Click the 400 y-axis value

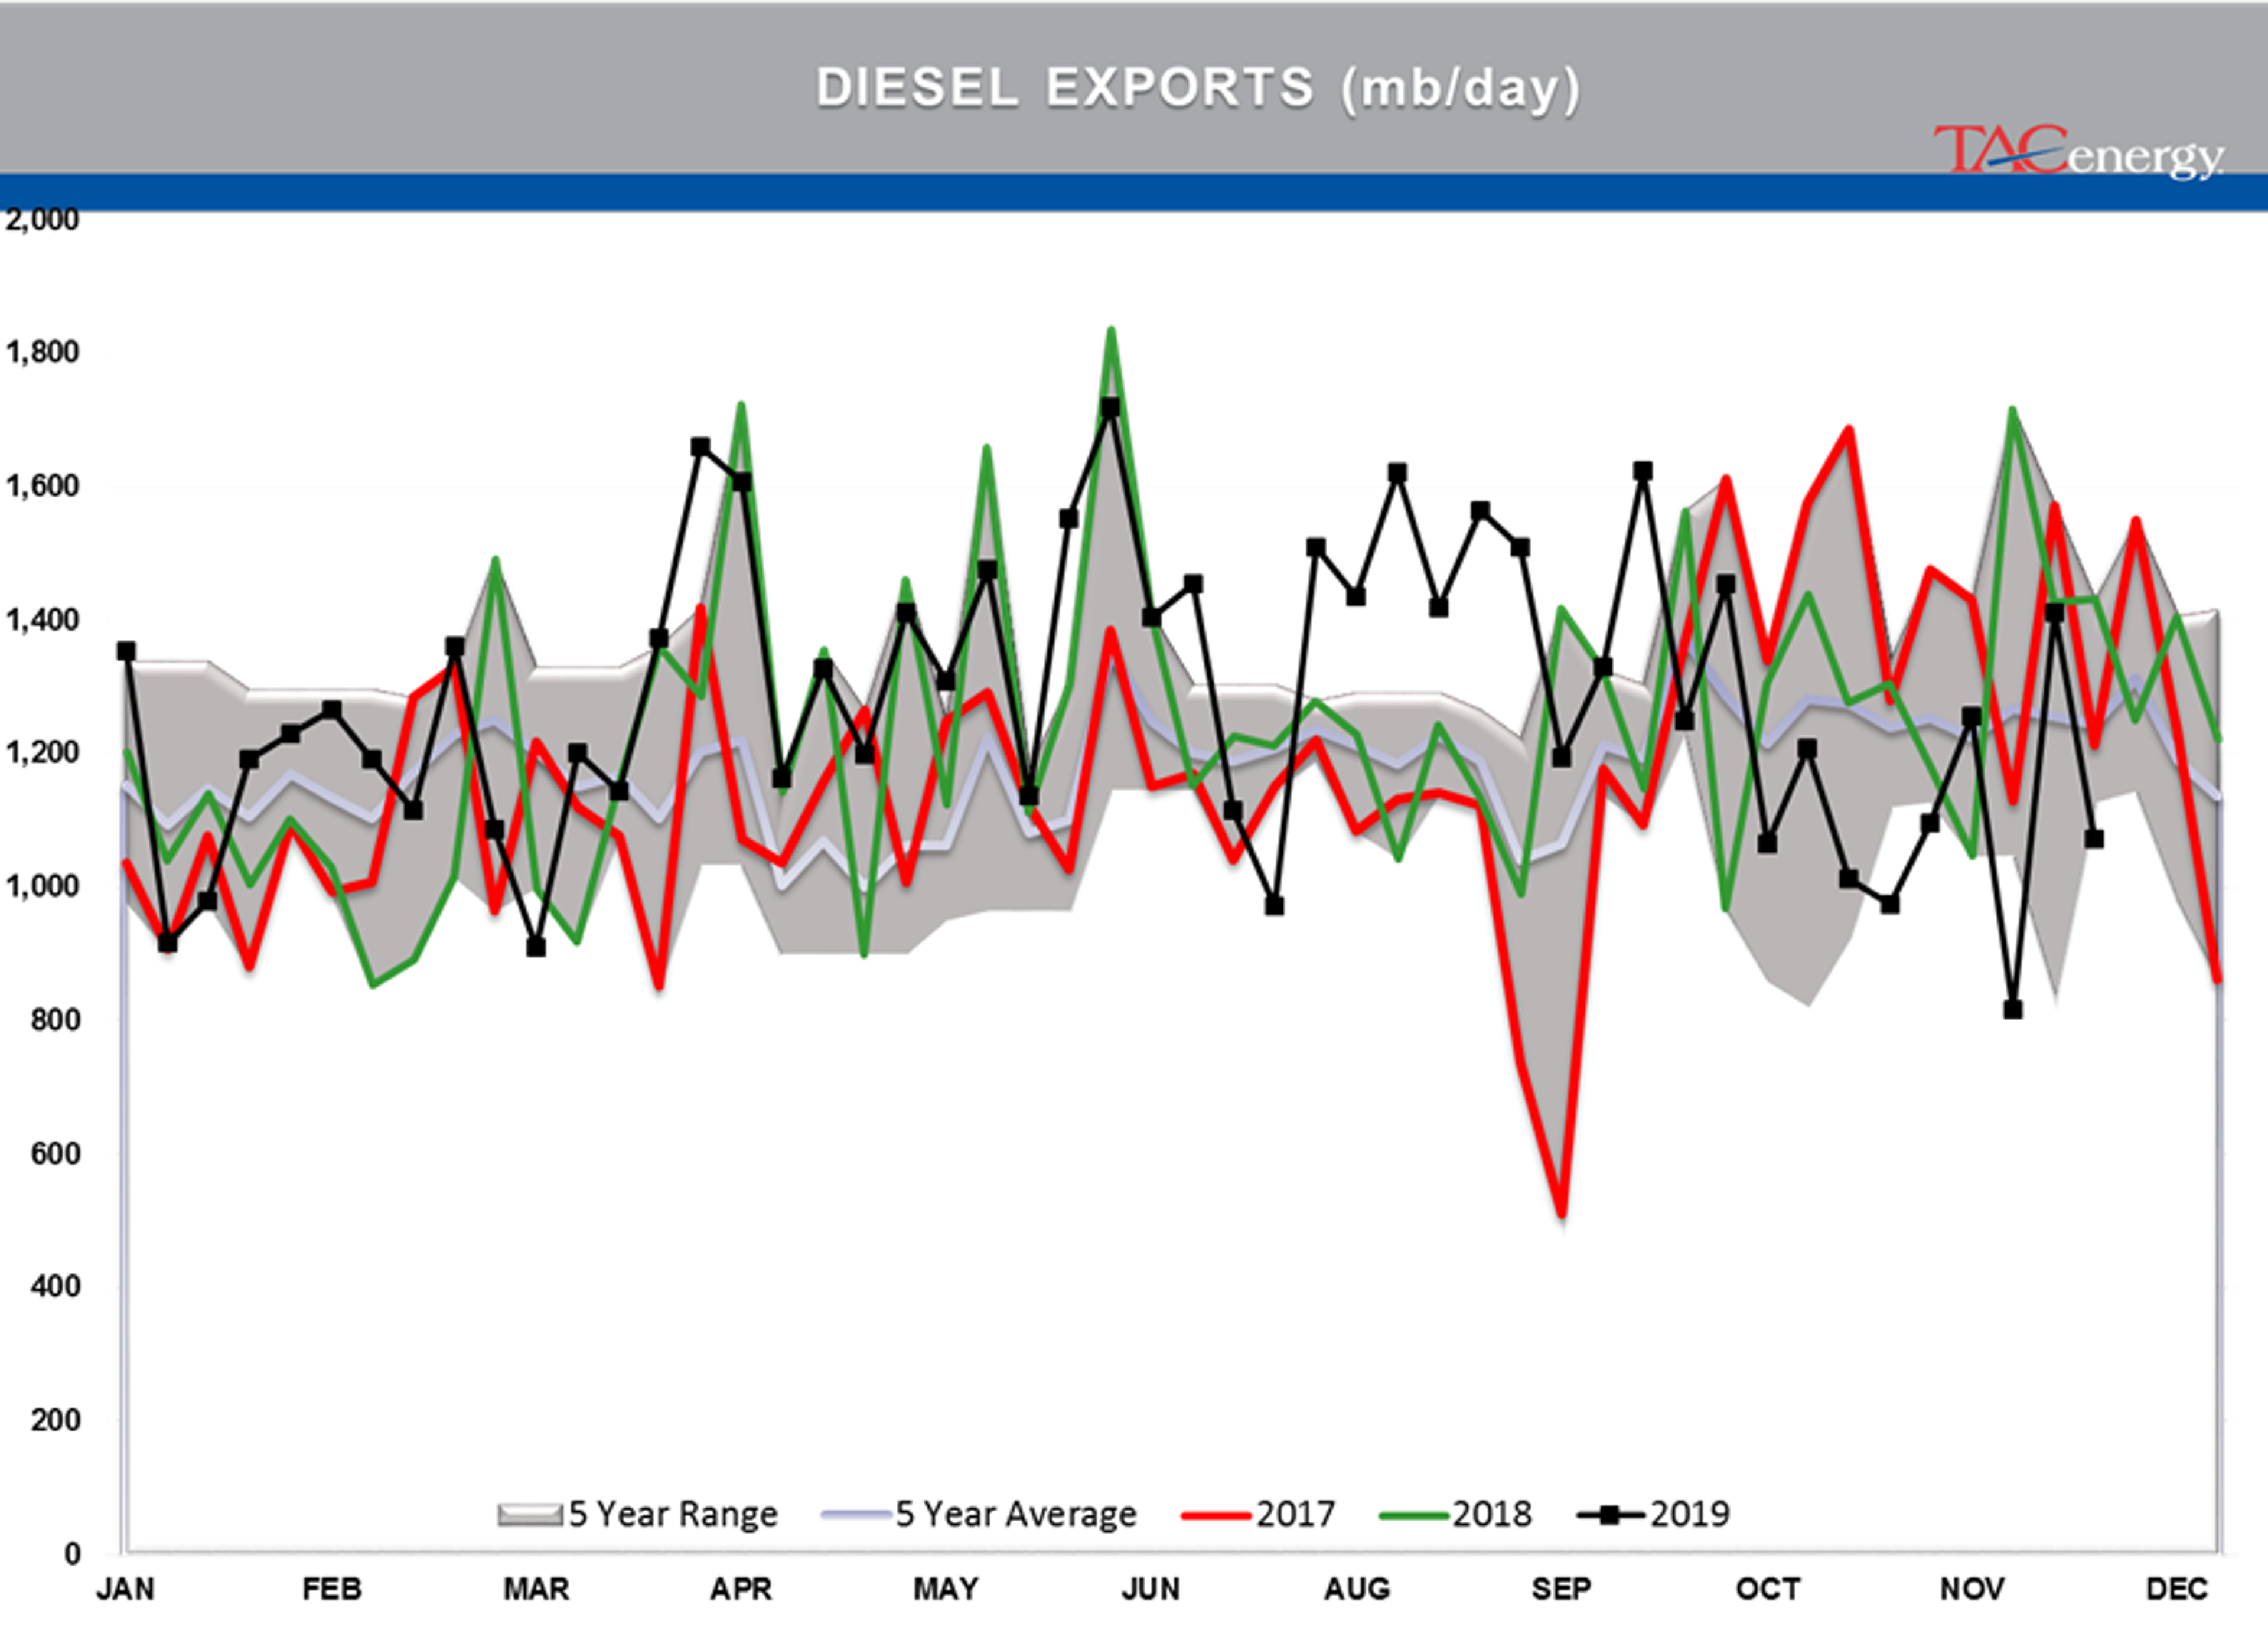coord(55,1286)
